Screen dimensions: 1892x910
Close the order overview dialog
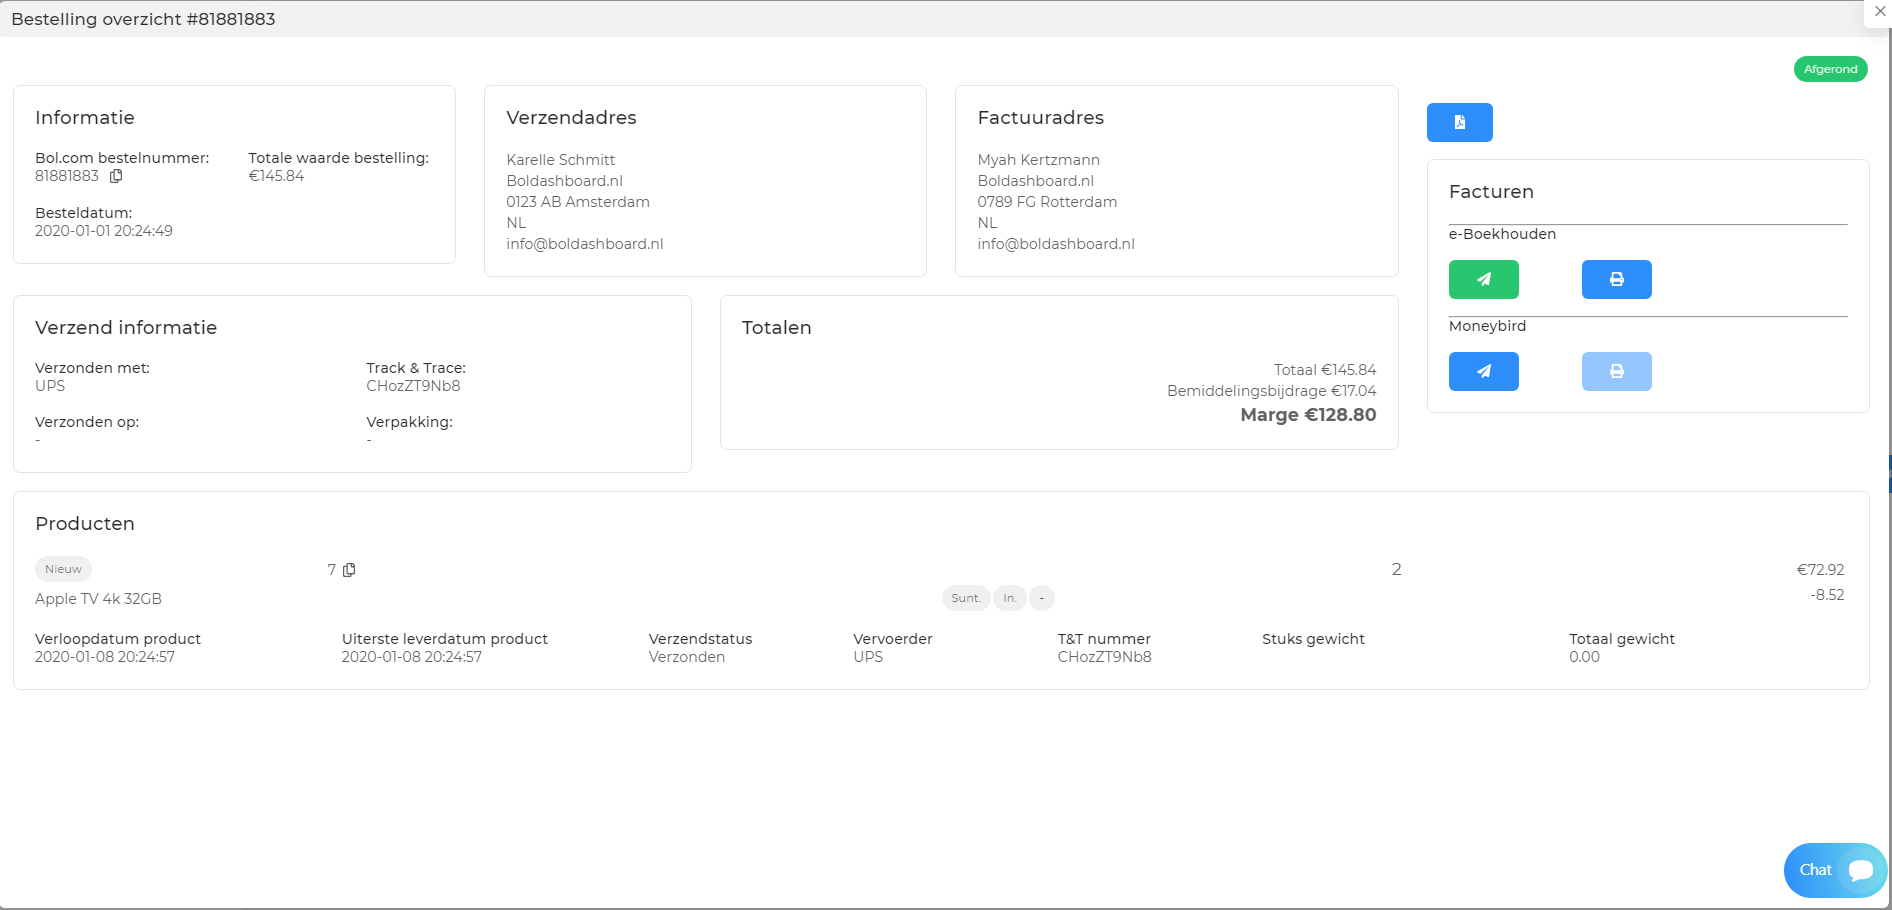(x=1879, y=12)
